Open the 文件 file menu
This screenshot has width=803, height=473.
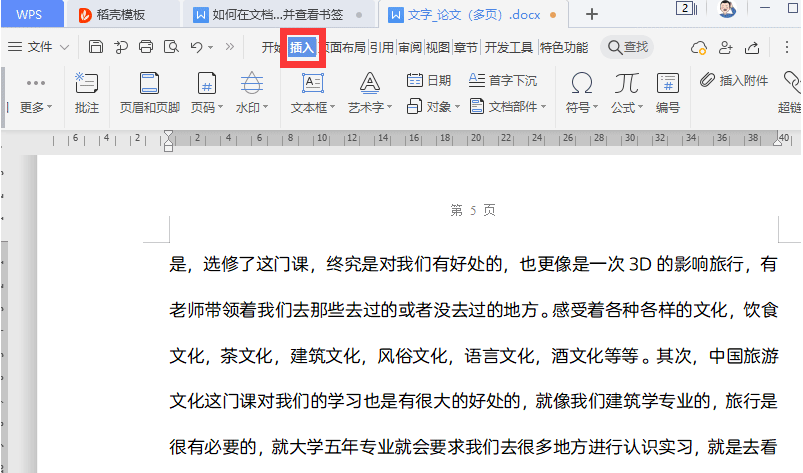[39, 47]
